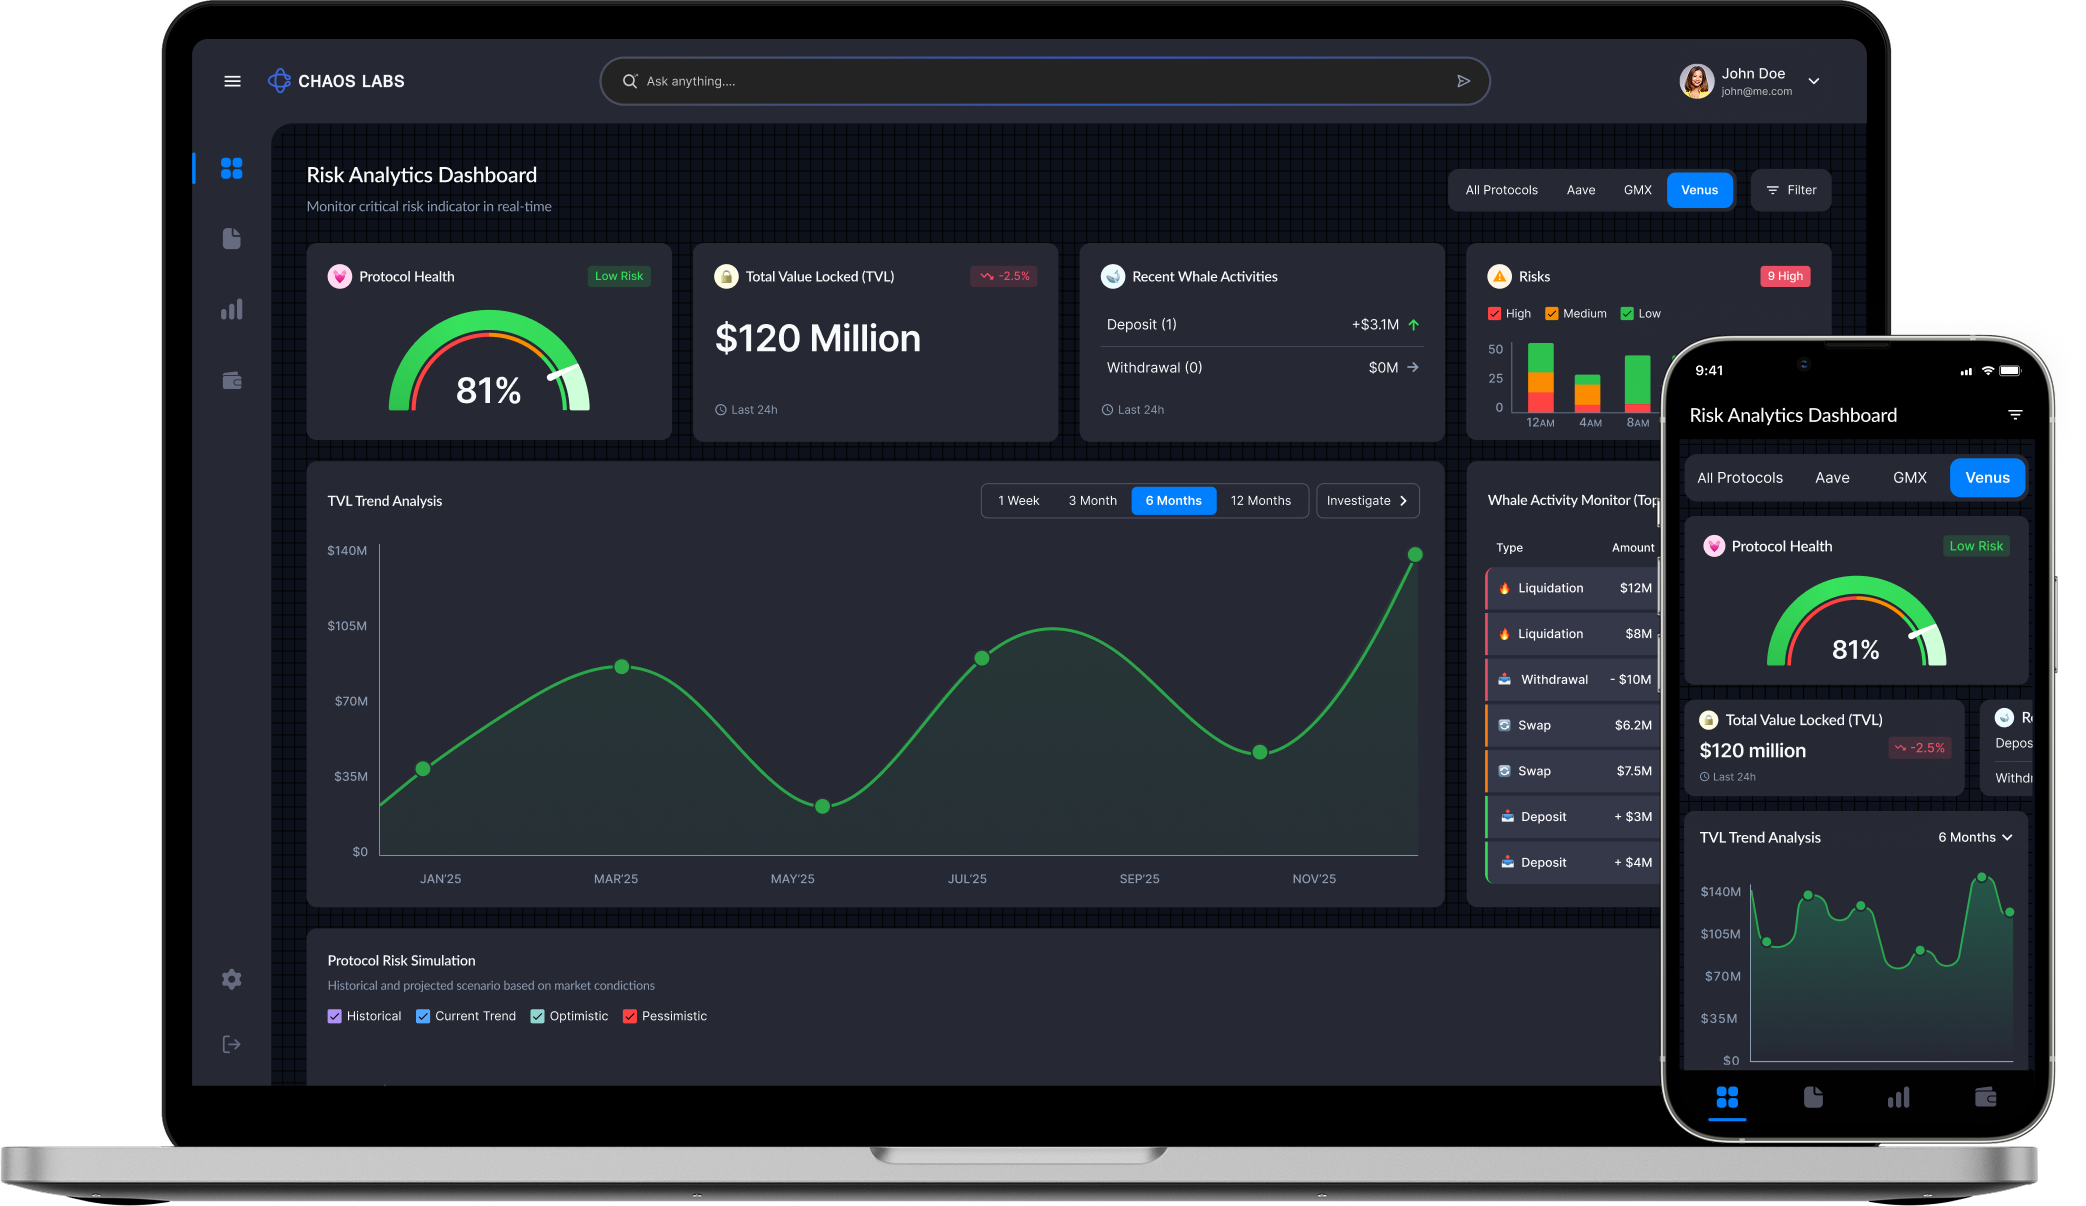Select the 1 Week range
Viewport: 2086px width, 1206px height.
pos(1018,501)
